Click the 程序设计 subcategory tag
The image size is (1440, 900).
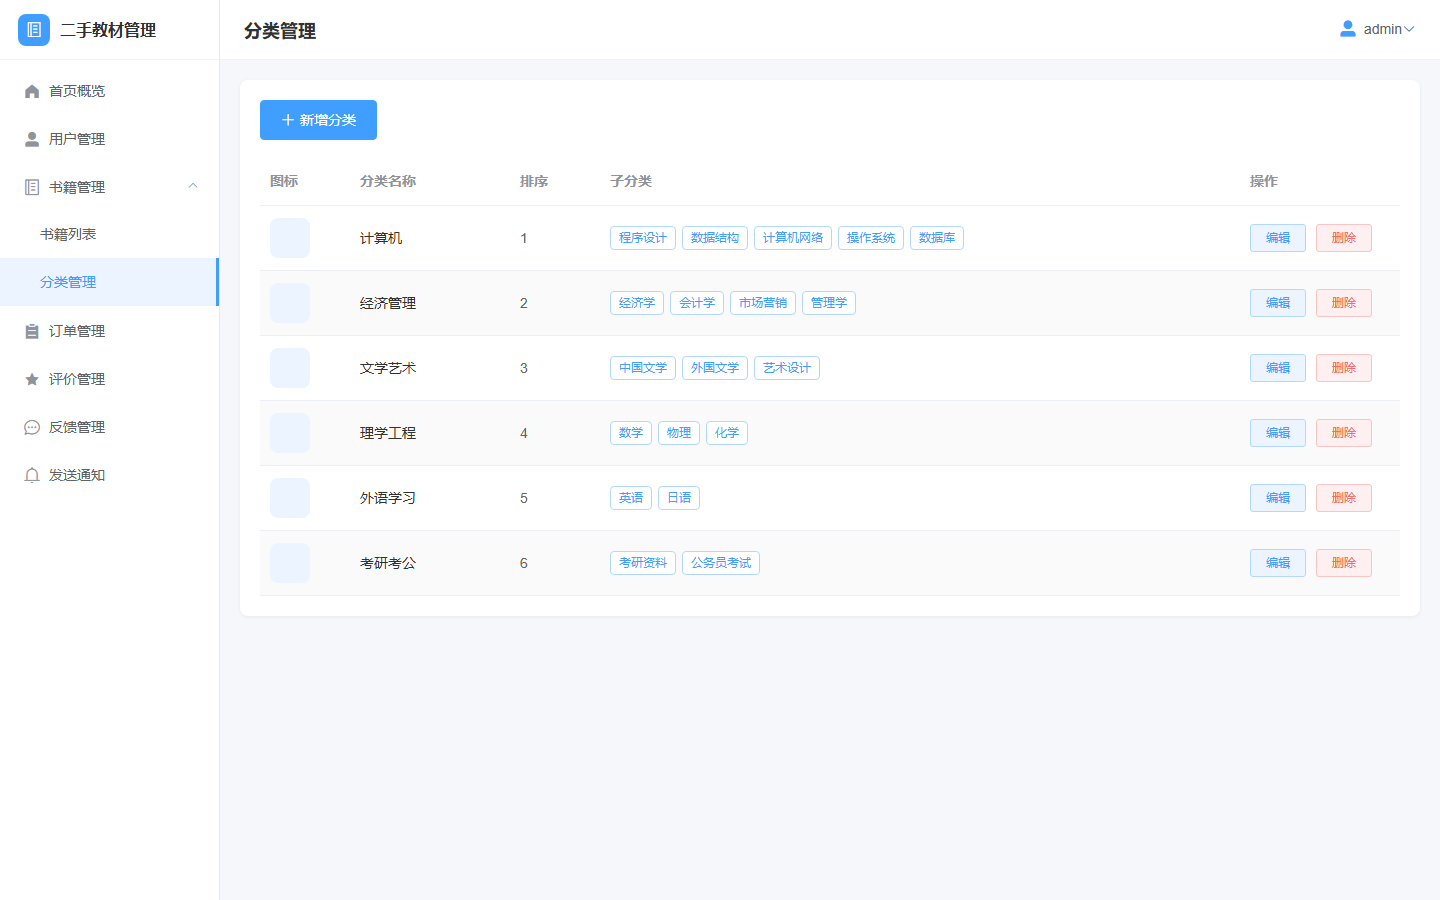pos(643,238)
